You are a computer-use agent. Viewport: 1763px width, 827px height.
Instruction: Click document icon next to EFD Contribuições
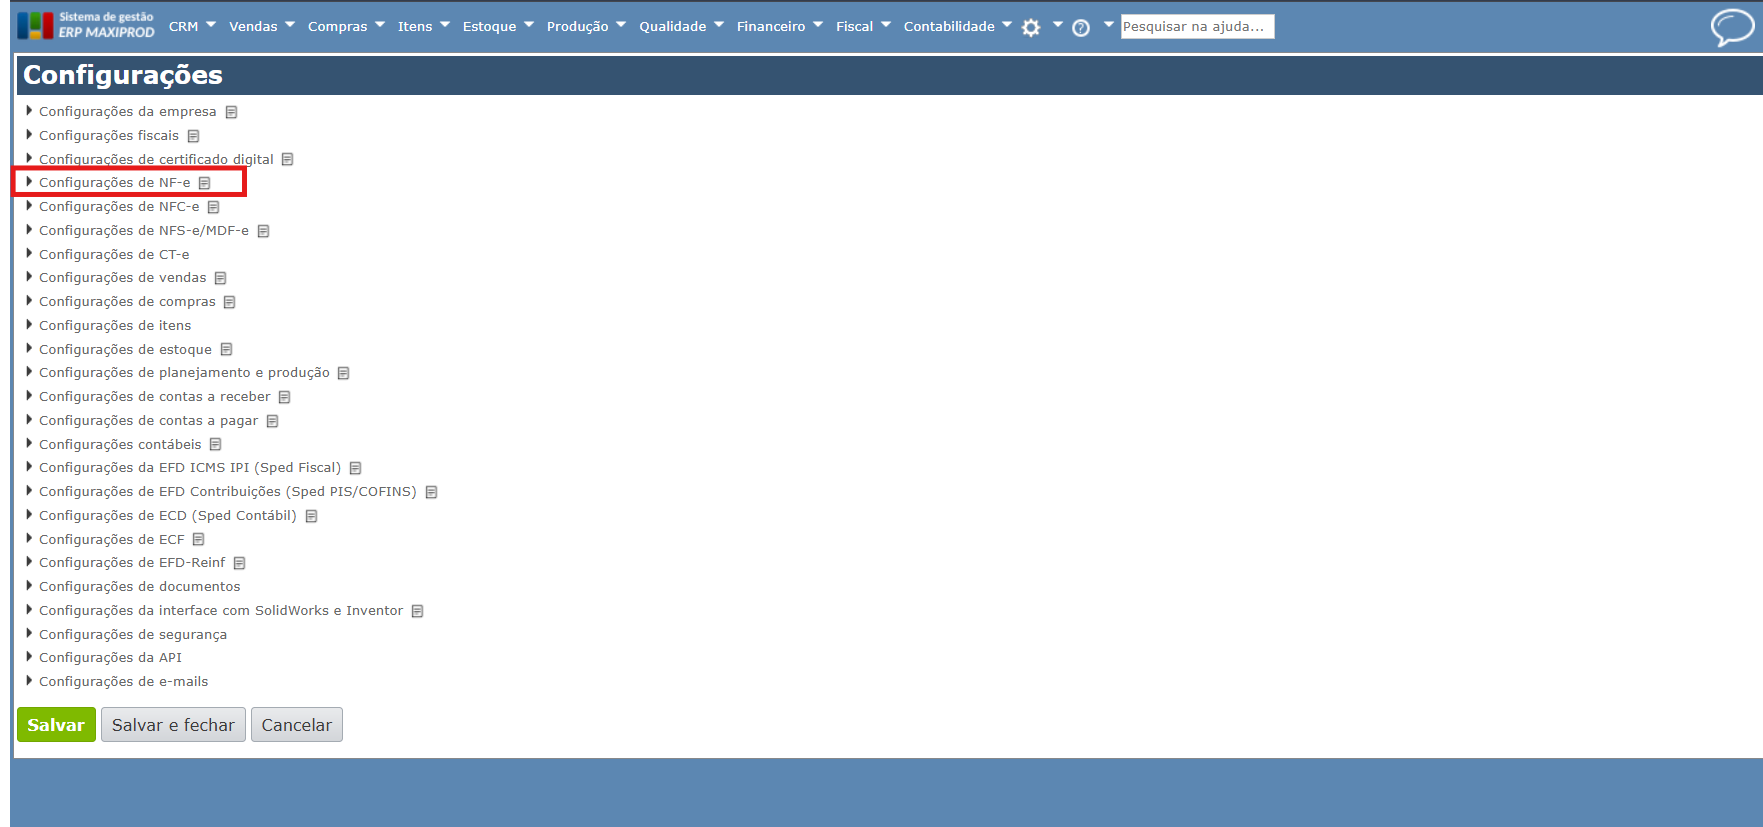click(x=431, y=492)
